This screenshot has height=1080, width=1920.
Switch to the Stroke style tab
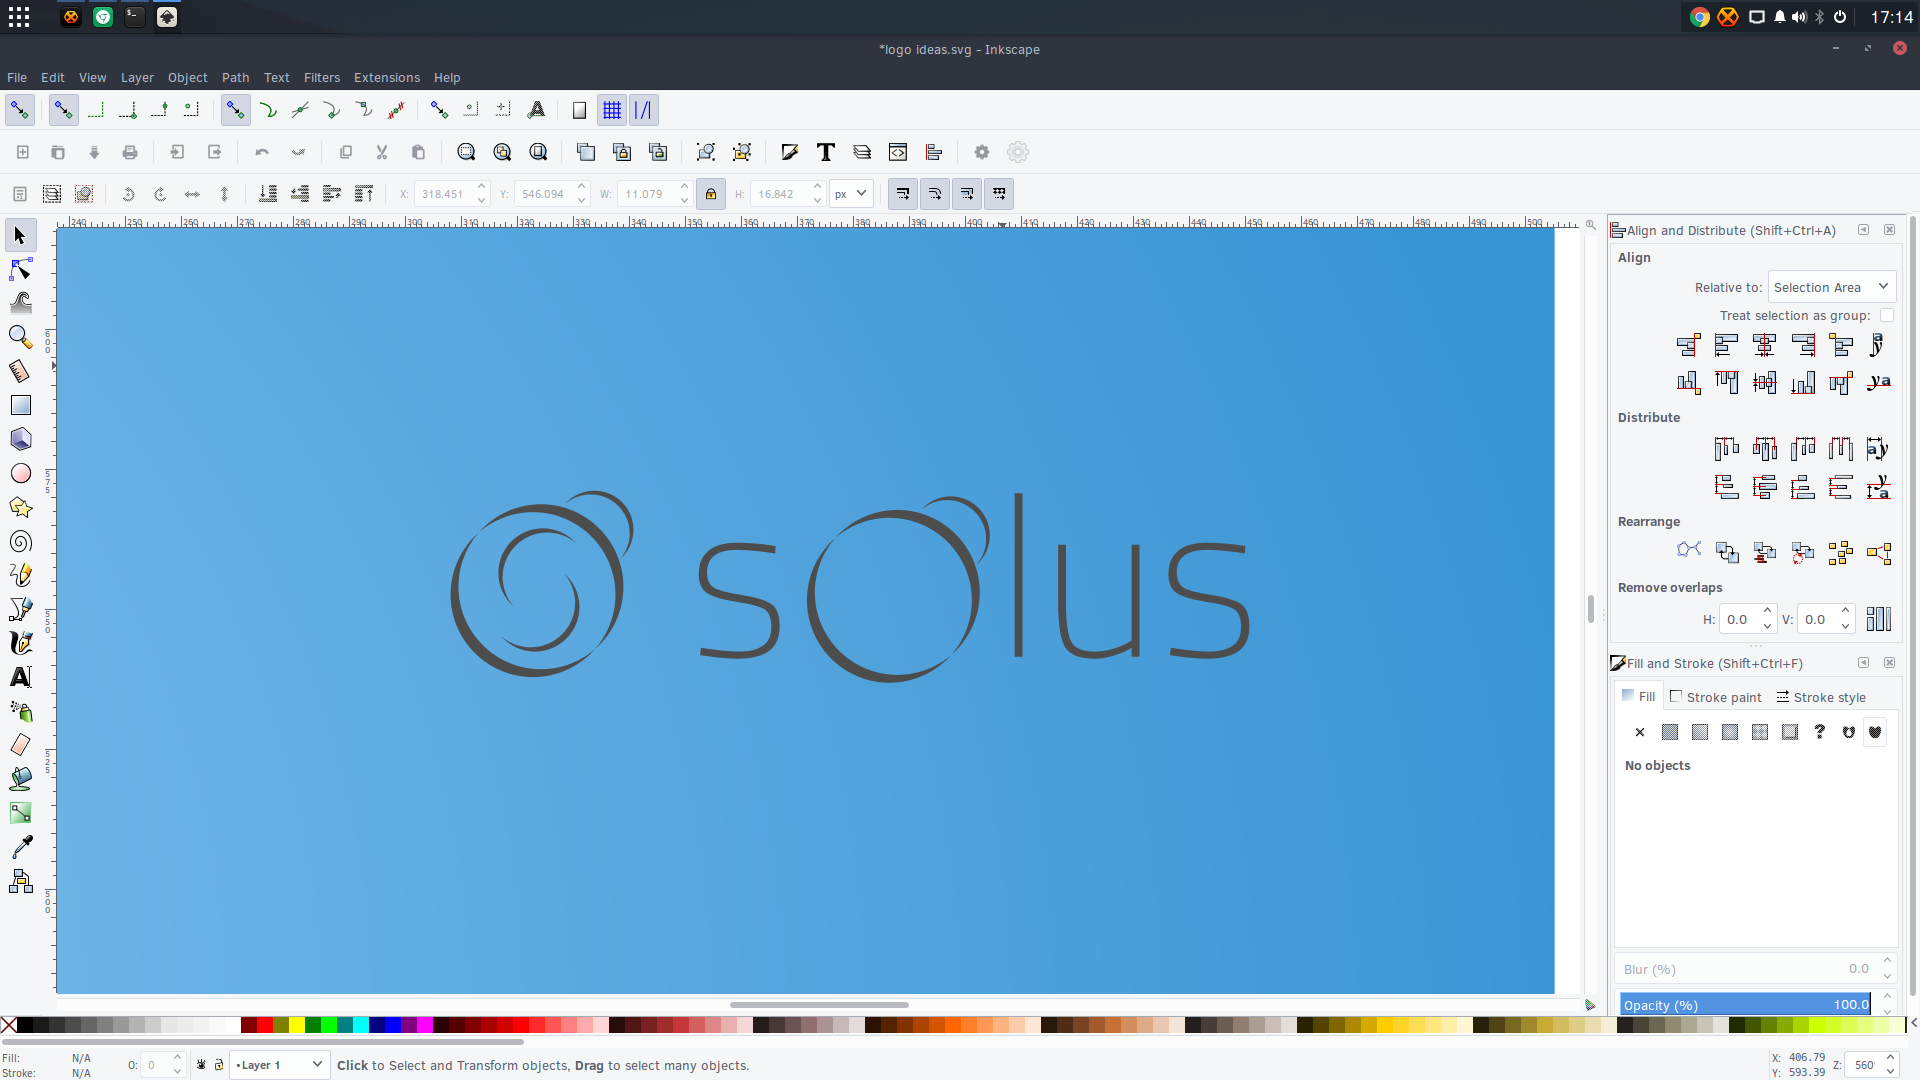point(1821,697)
